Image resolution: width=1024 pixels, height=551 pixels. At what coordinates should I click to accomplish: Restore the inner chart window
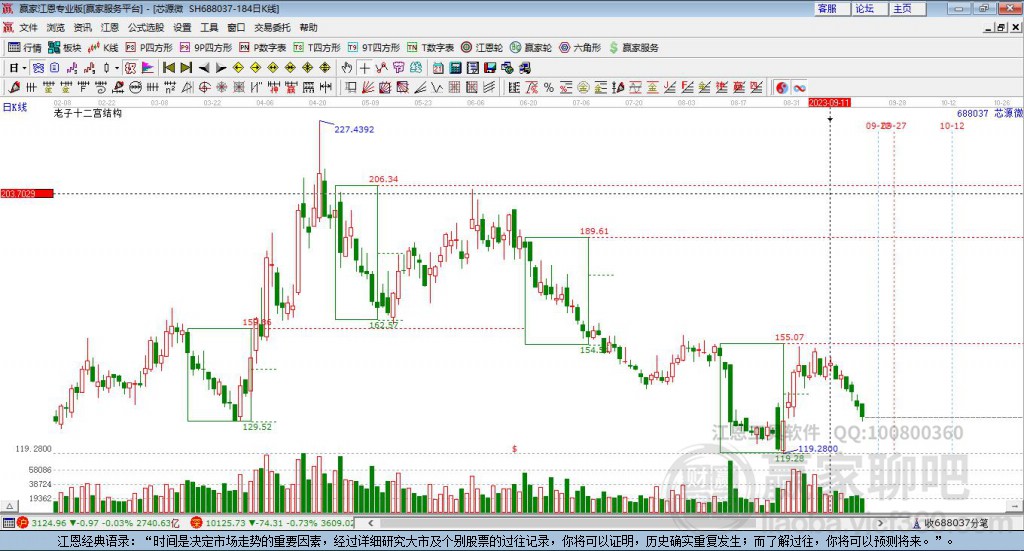point(1001,27)
